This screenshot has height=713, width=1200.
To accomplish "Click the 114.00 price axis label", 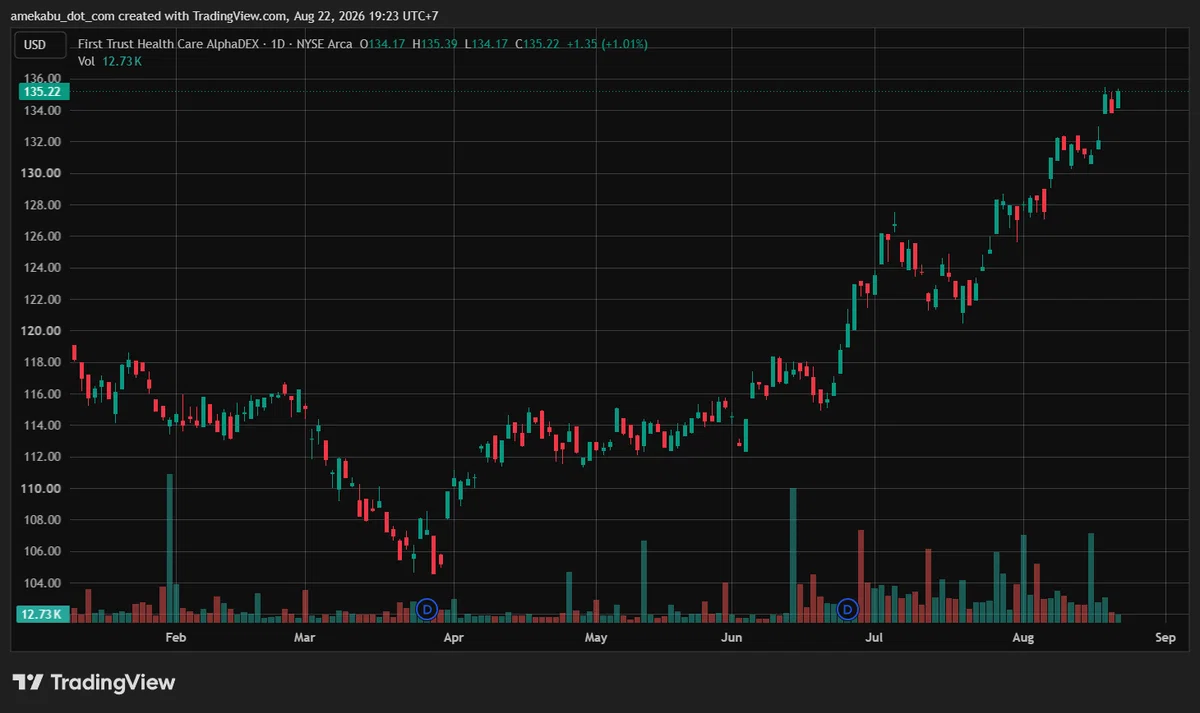I will click(x=41, y=426).
